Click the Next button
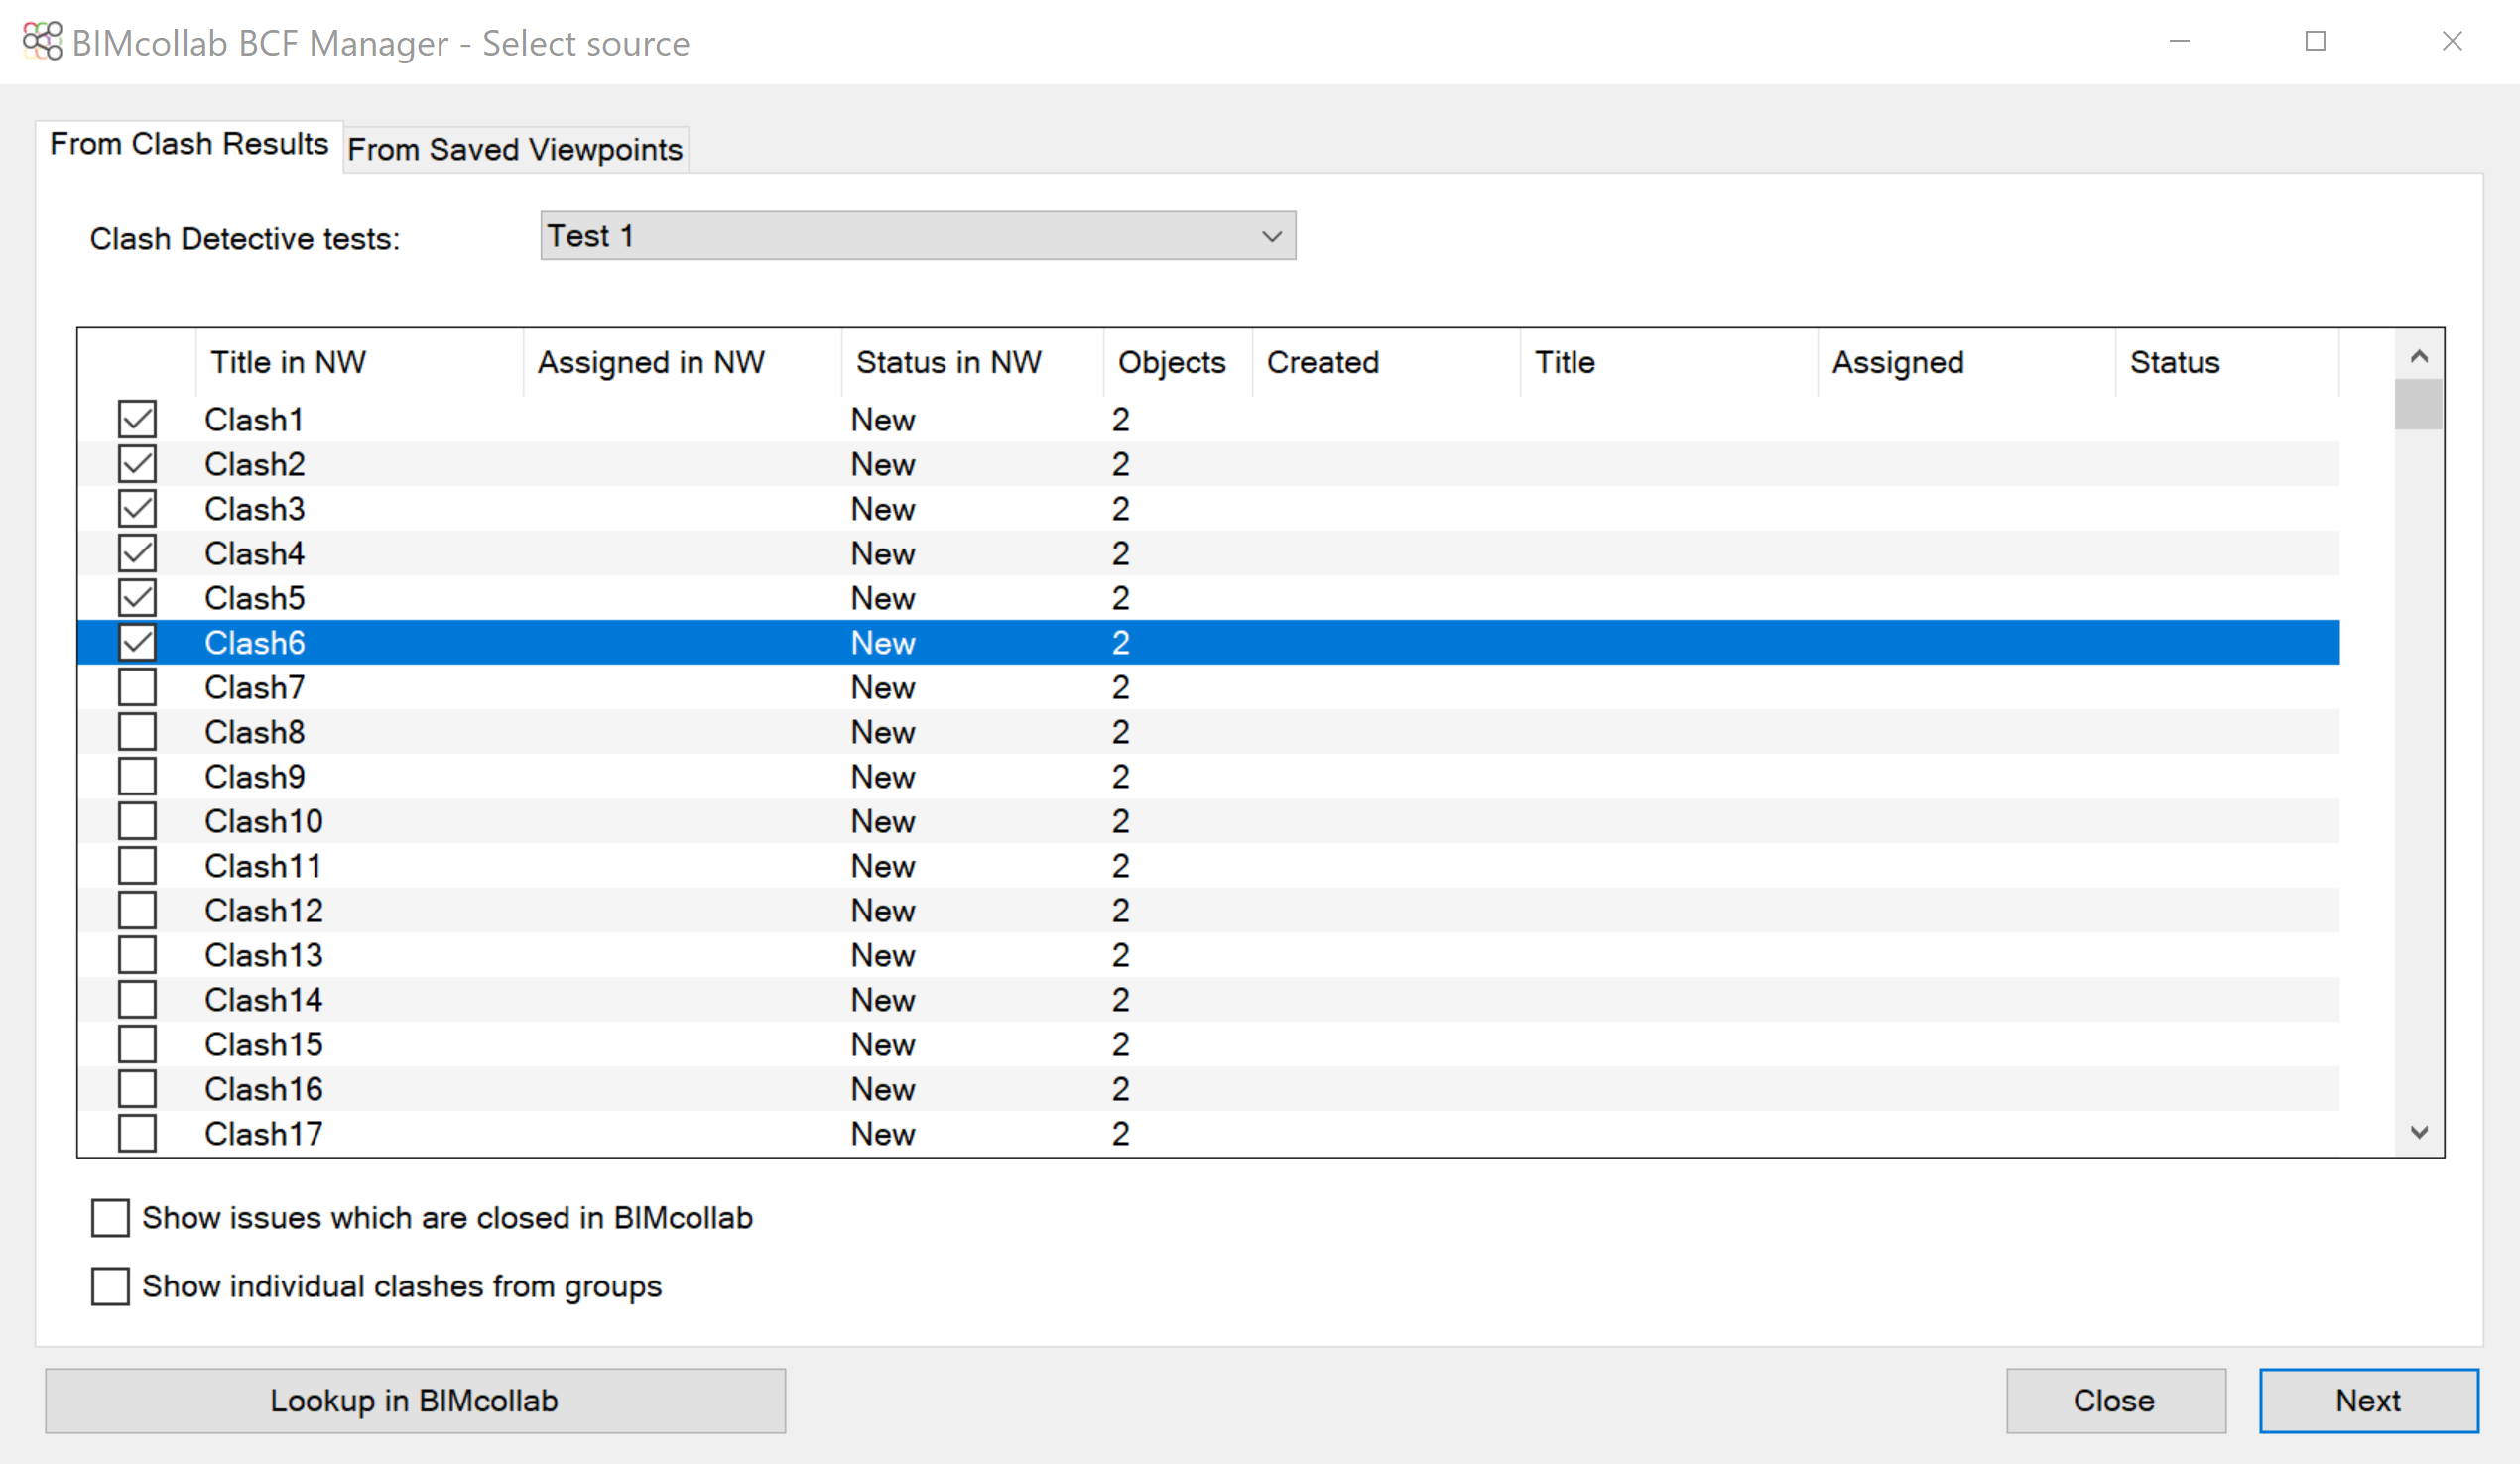Image resolution: width=2520 pixels, height=1464 pixels. [2369, 1401]
